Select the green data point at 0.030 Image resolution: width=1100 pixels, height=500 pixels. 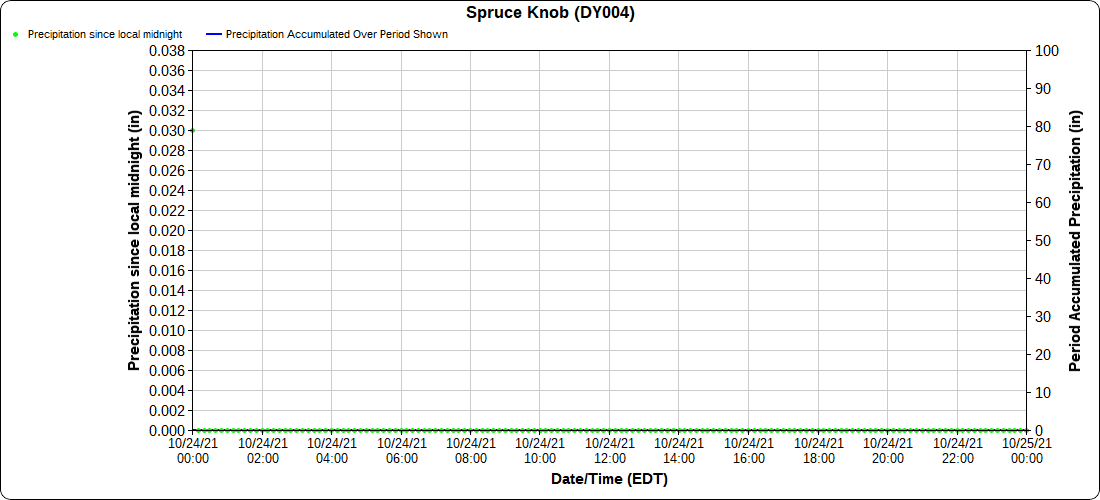pyautogui.click(x=193, y=130)
